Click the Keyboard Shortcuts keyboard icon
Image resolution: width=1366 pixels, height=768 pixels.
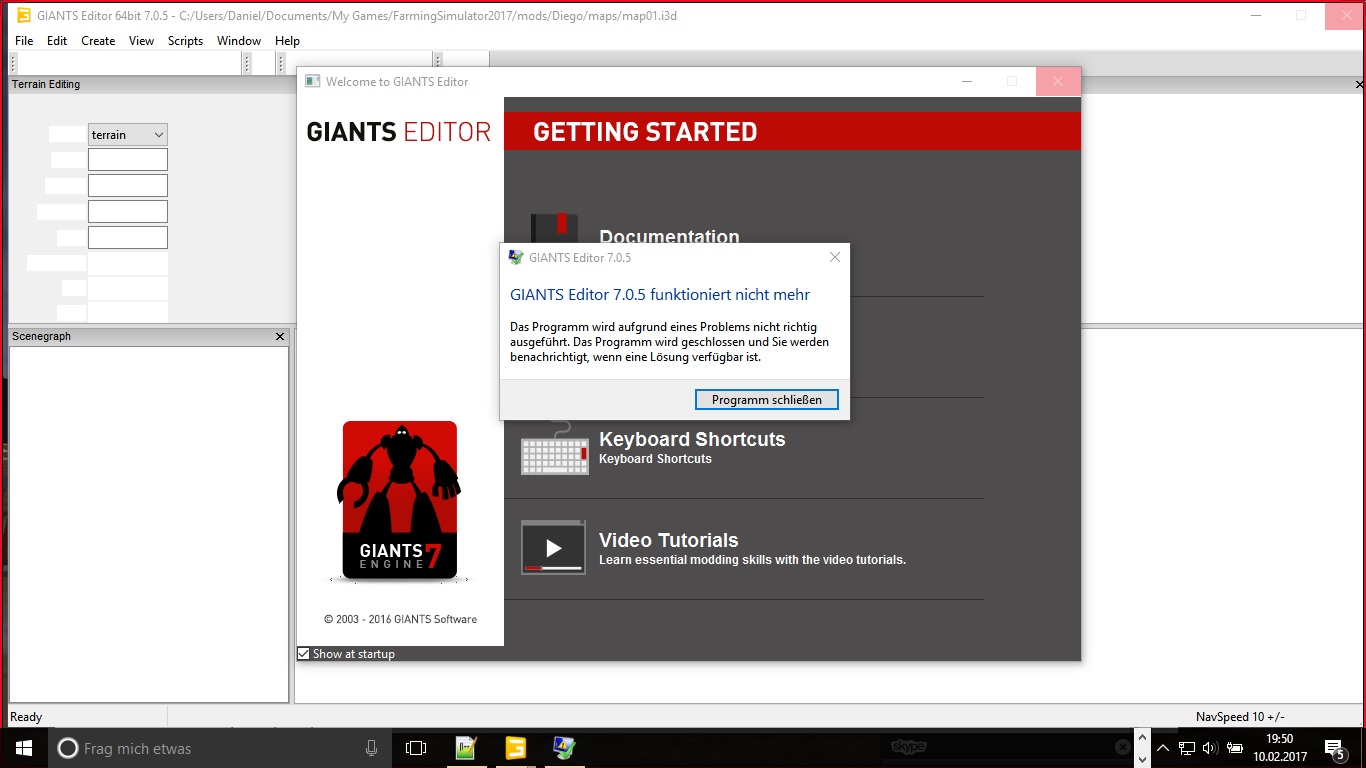tap(554, 453)
